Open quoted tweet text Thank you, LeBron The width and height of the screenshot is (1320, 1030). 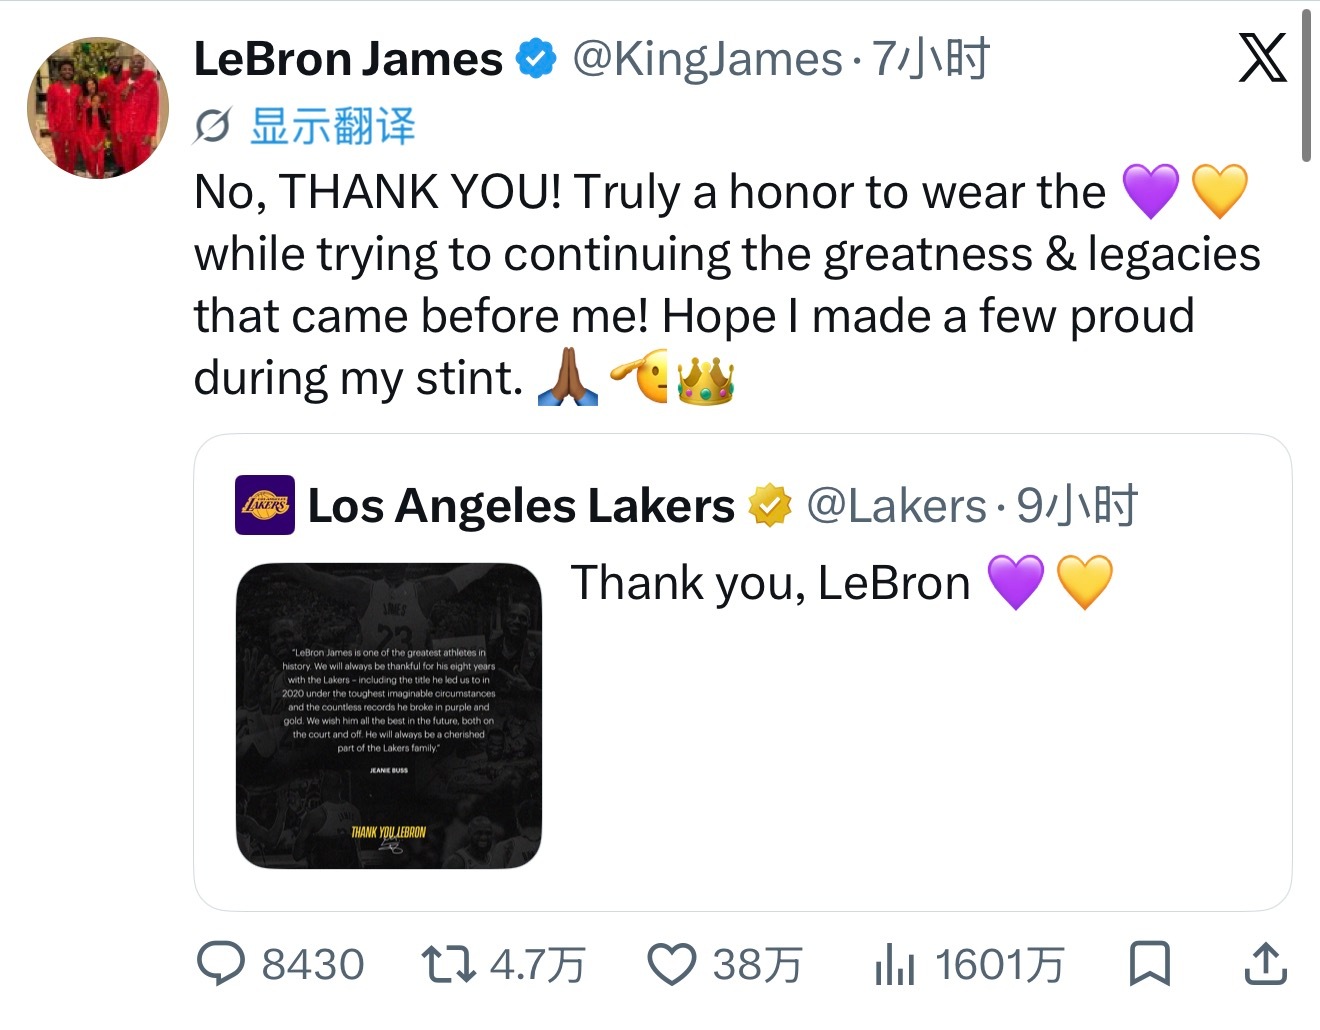770,583
